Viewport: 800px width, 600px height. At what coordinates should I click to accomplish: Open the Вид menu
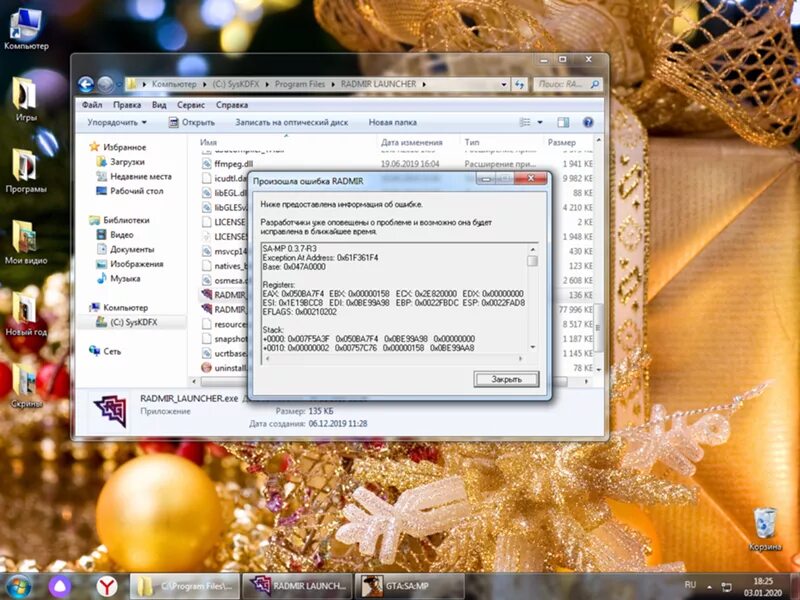click(x=159, y=105)
